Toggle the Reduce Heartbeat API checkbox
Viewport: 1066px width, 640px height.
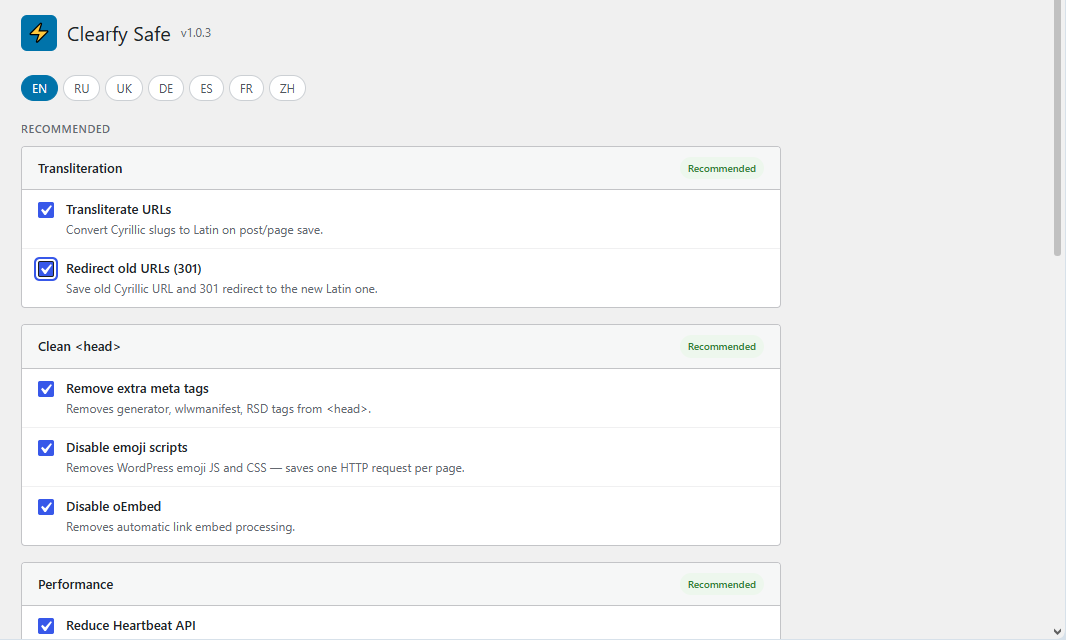(x=46, y=626)
